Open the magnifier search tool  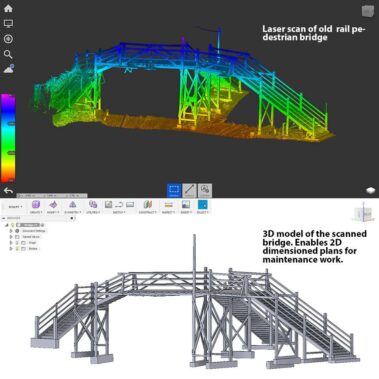[8, 54]
